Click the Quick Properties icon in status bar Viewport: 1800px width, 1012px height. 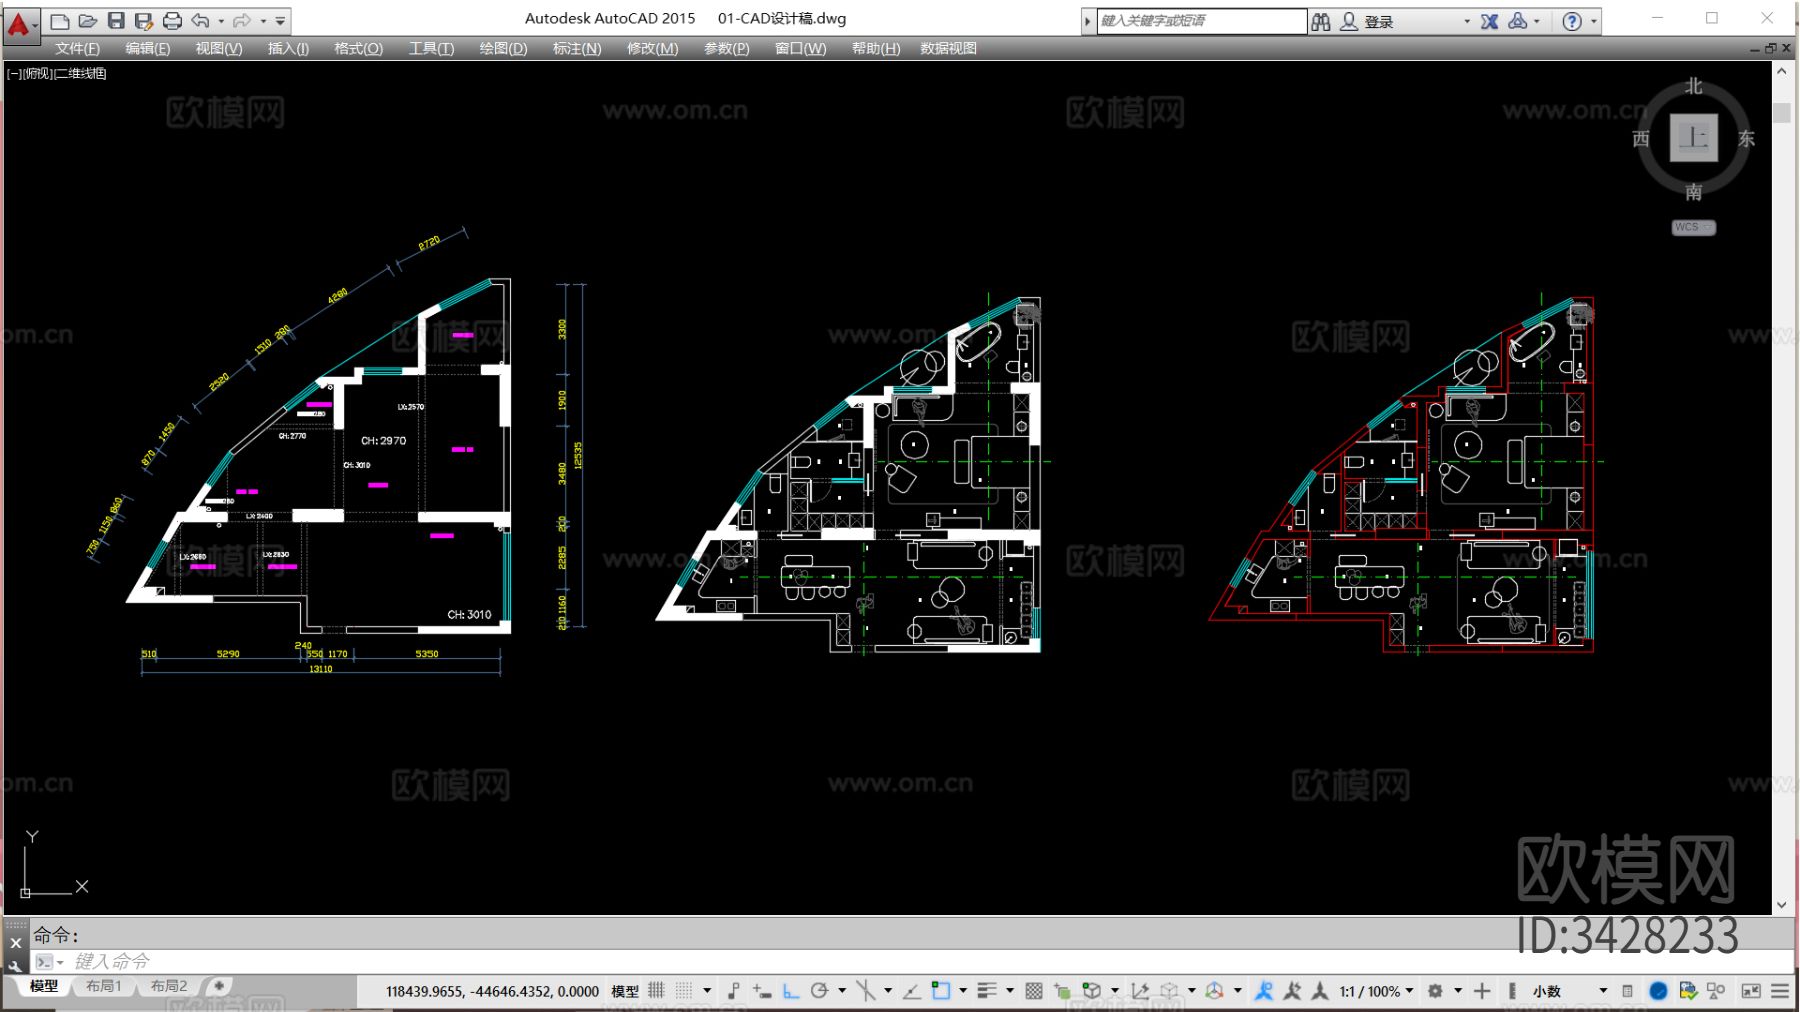[1628, 991]
